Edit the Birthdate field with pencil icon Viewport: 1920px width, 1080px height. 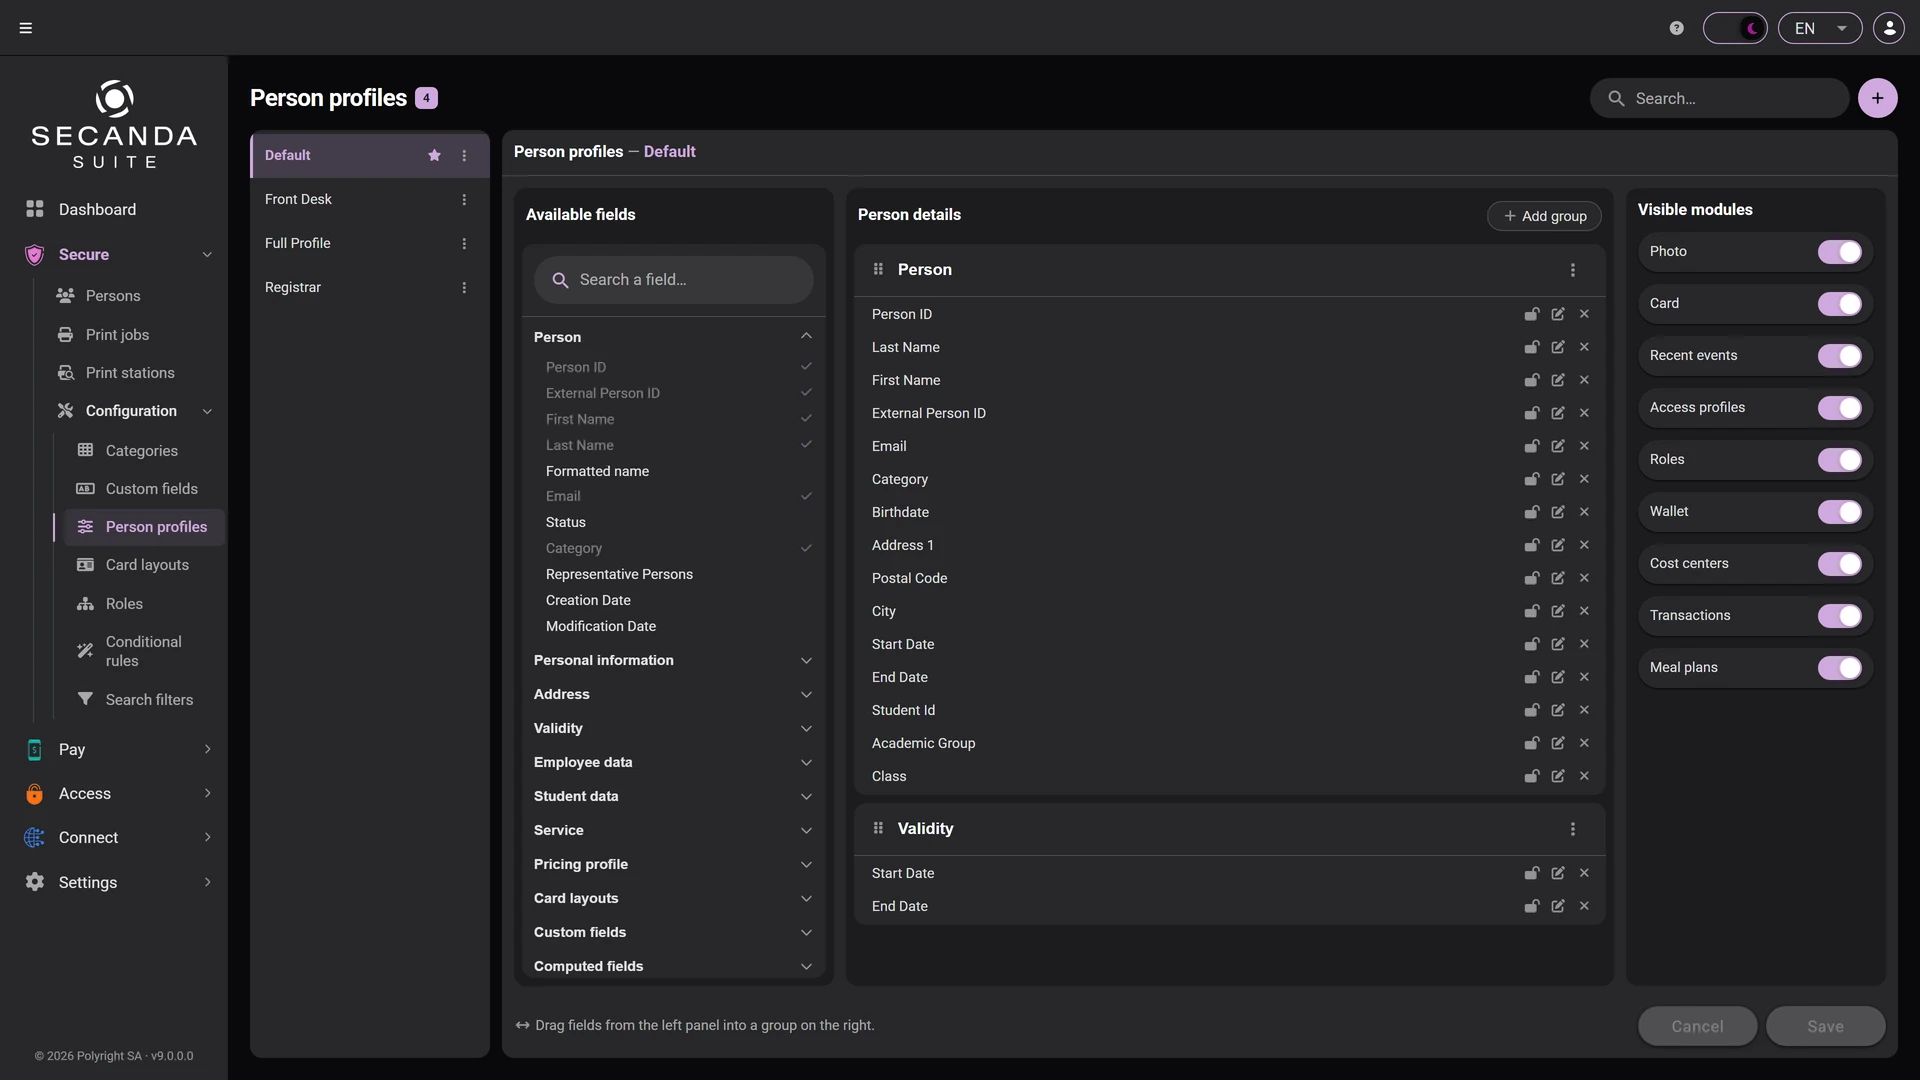[1558, 512]
